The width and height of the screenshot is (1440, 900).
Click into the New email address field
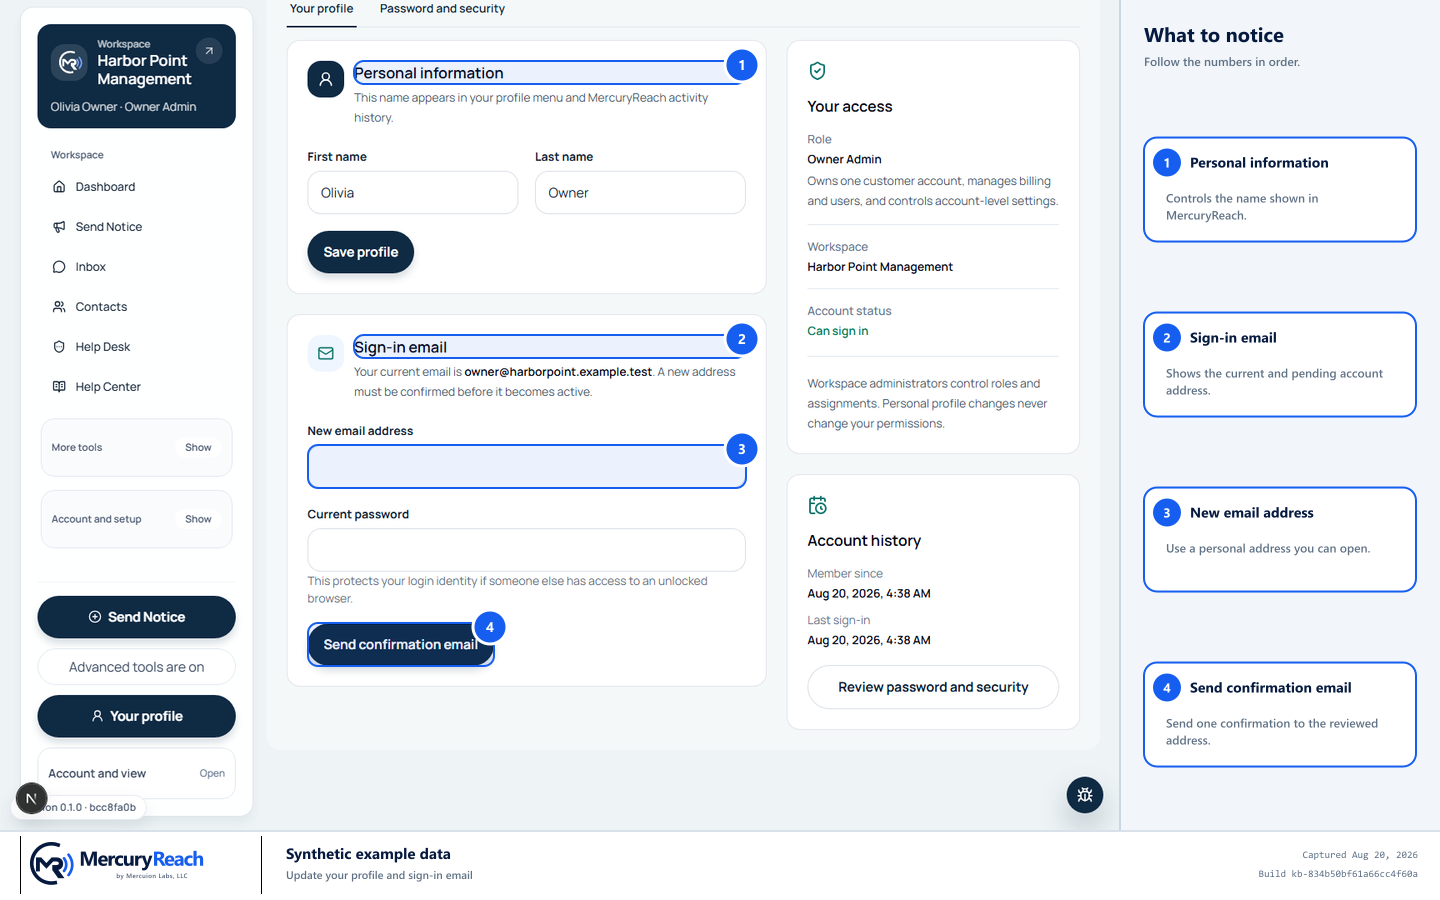(527, 467)
